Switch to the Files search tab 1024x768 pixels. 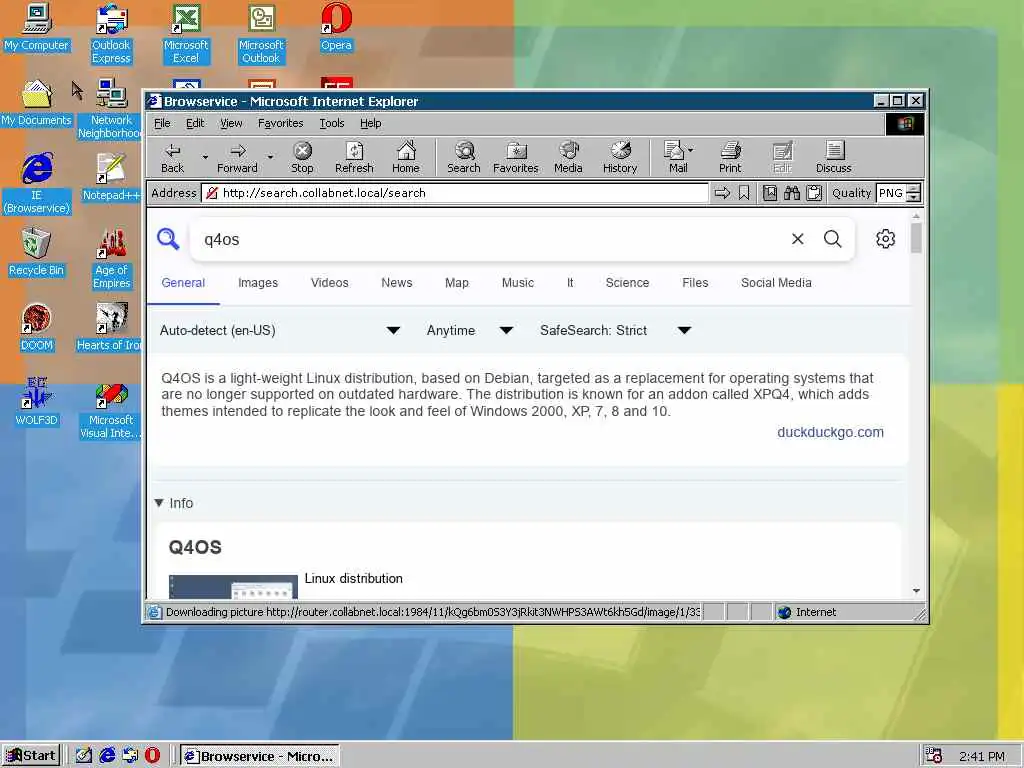click(695, 283)
